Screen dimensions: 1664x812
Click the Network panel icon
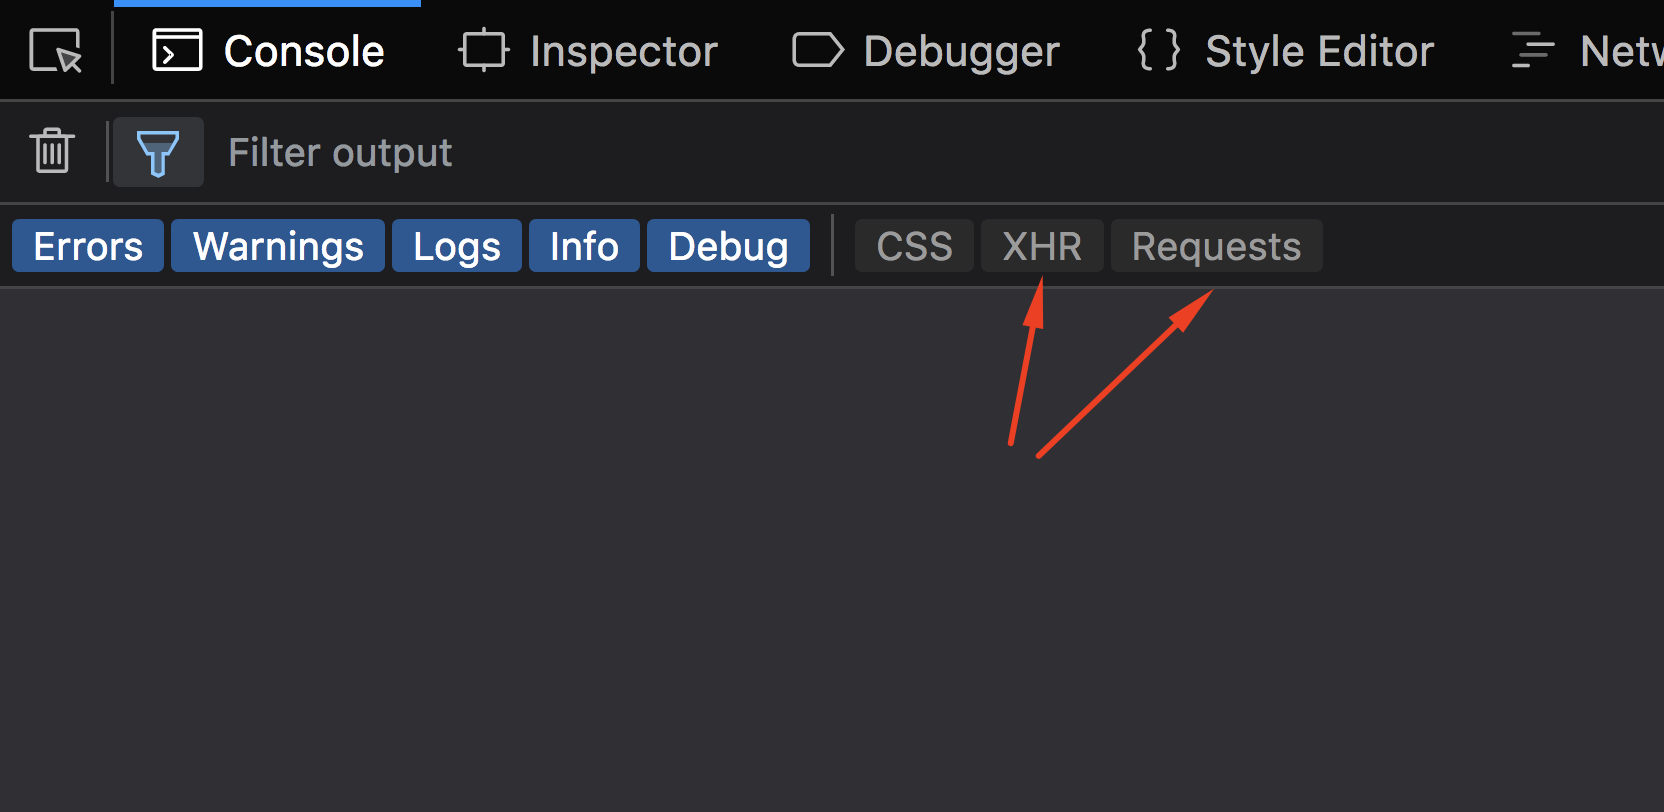(1533, 50)
